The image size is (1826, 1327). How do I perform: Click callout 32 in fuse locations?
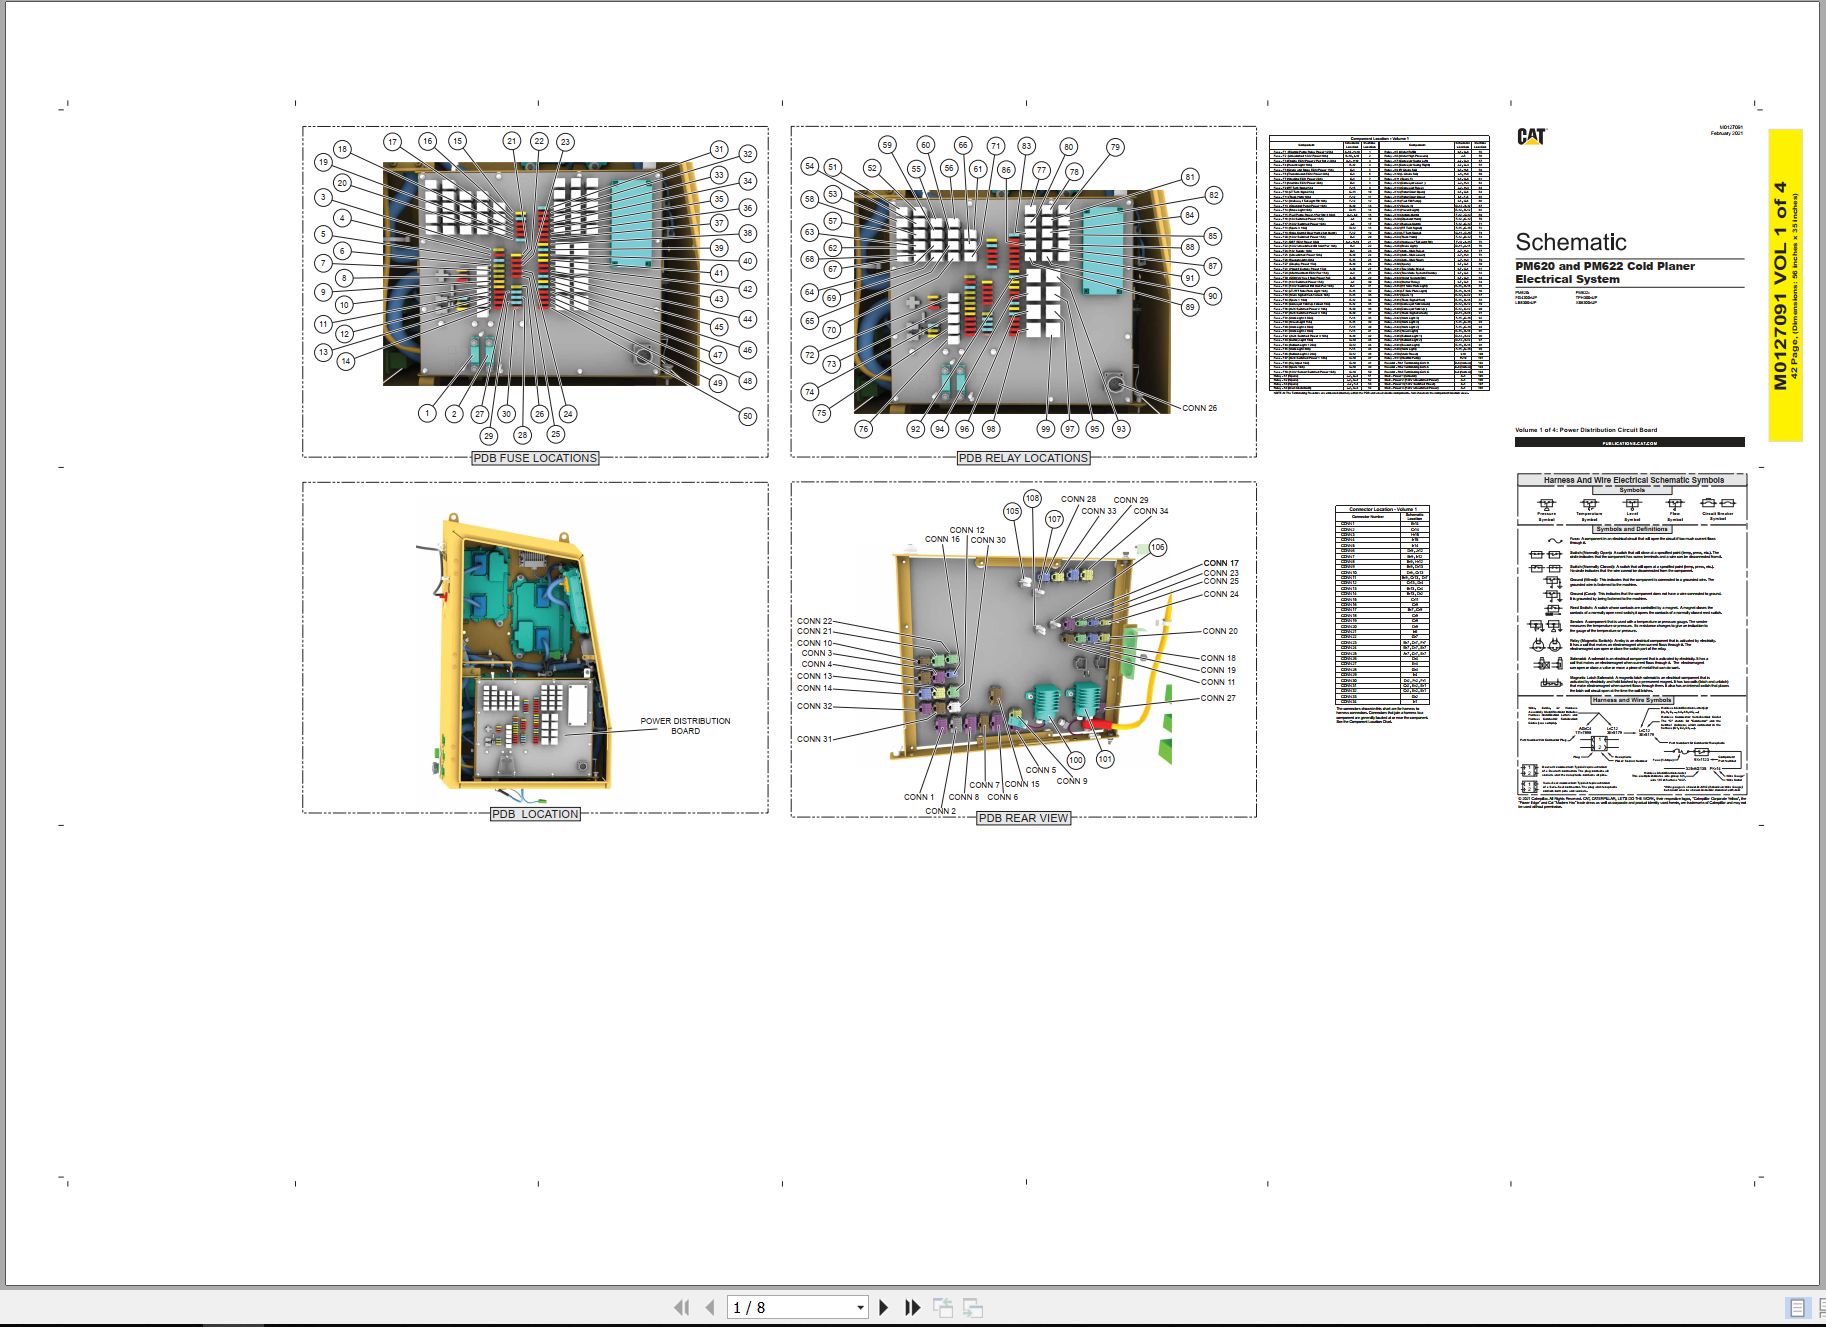[x=747, y=154]
